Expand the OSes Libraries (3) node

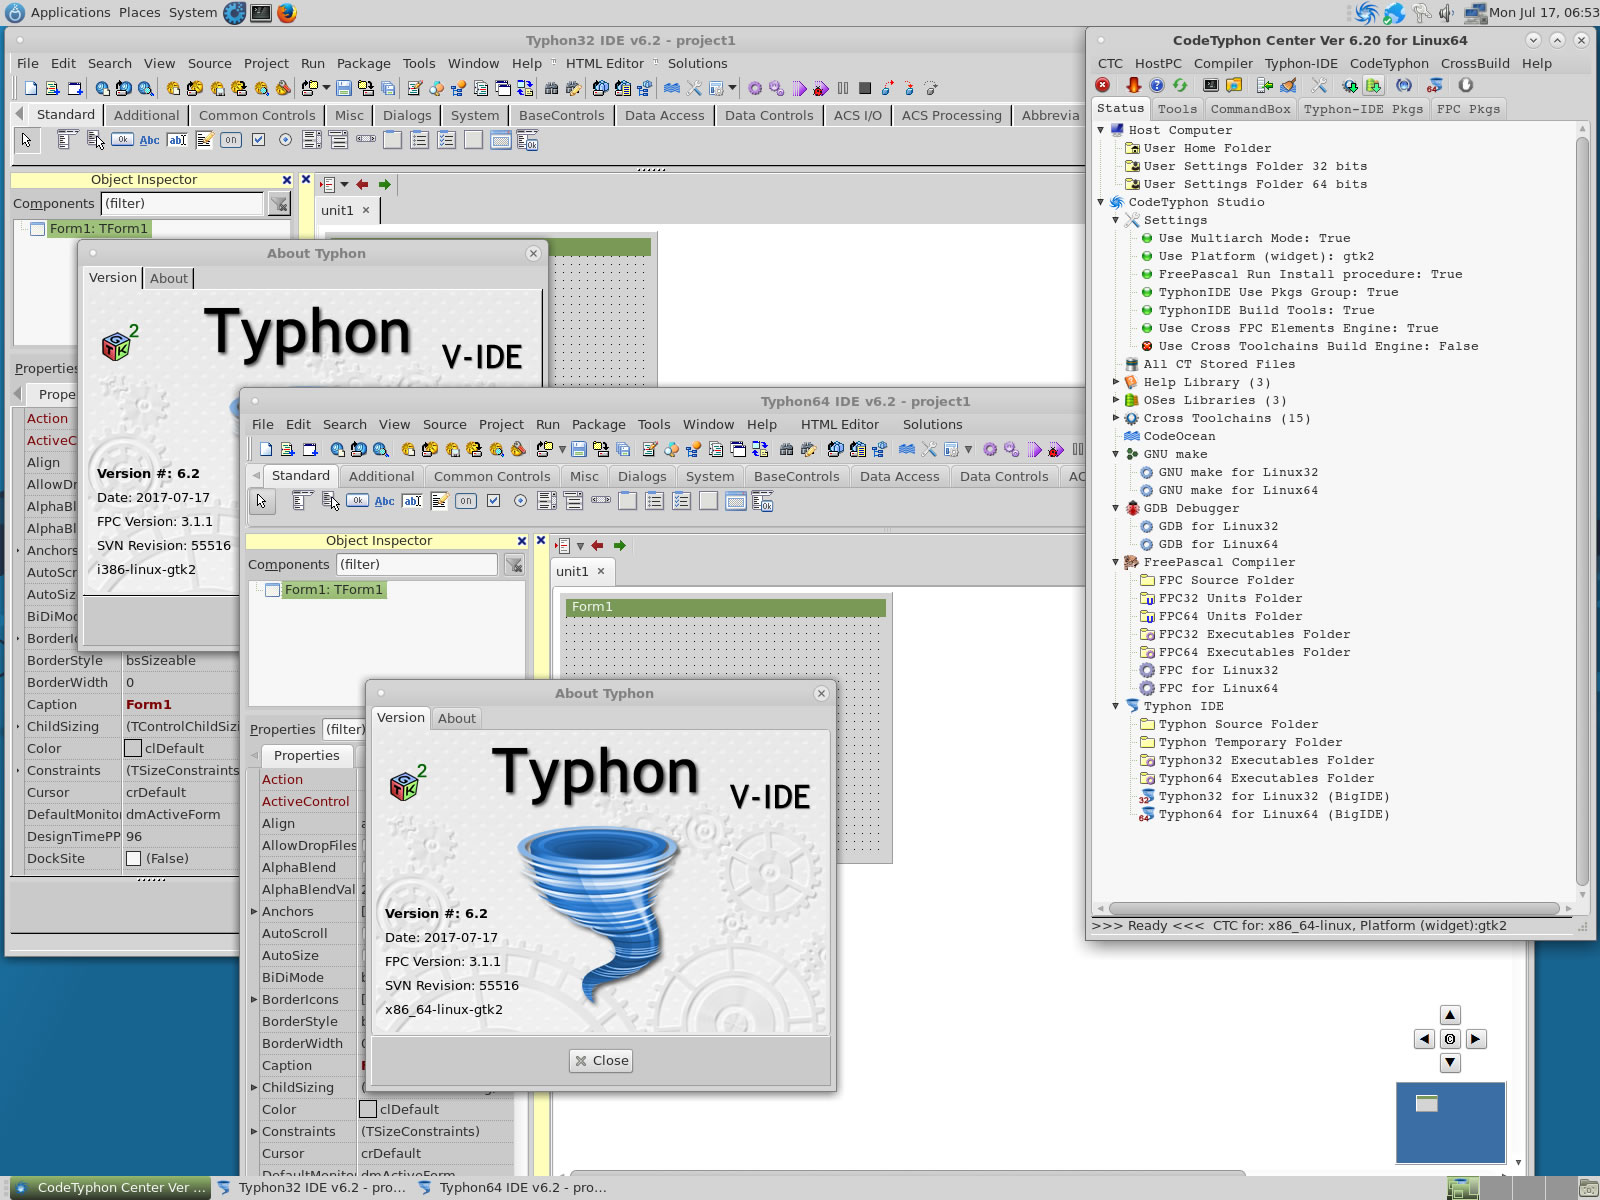pyautogui.click(x=1116, y=400)
